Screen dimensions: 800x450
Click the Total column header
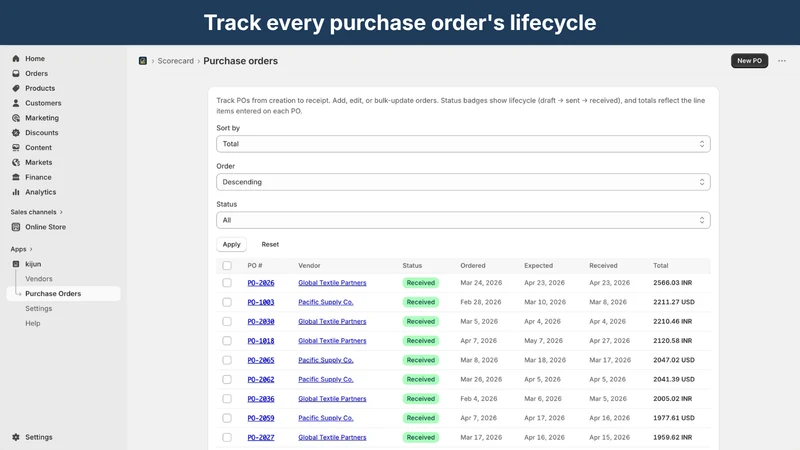click(660, 265)
